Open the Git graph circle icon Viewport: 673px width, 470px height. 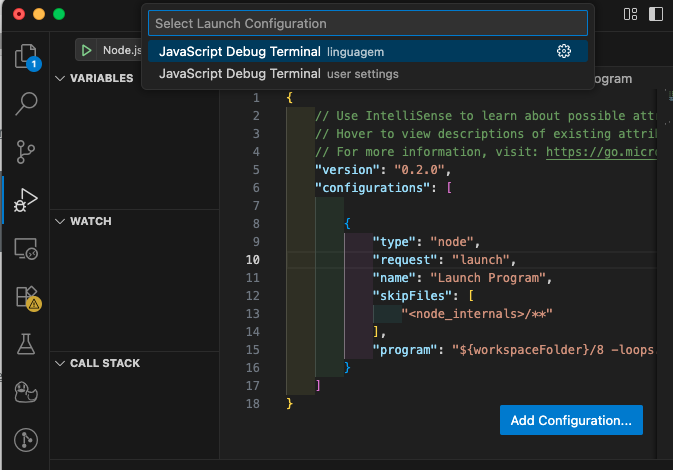click(26, 440)
